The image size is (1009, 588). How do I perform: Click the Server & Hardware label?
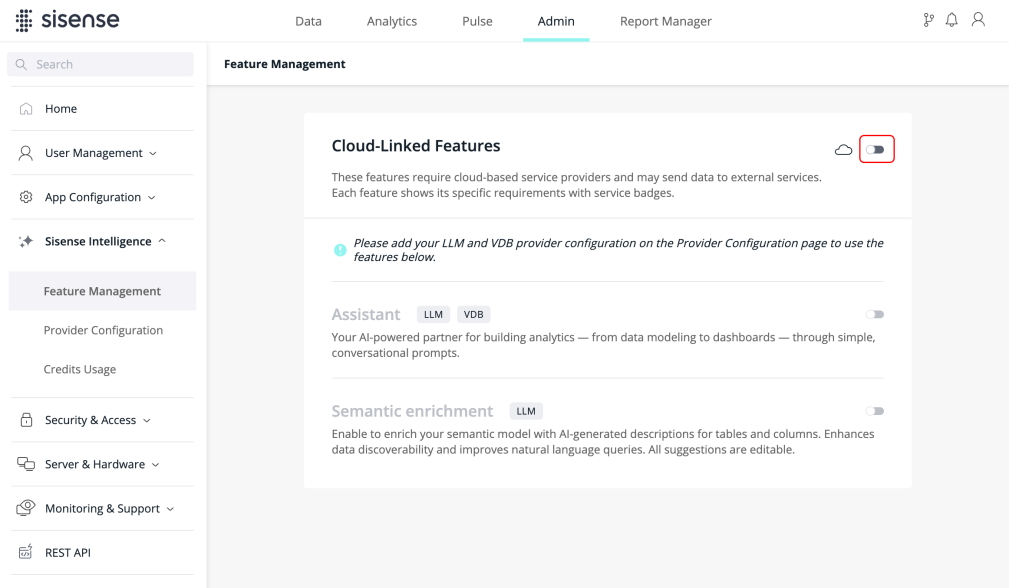[95, 464]
